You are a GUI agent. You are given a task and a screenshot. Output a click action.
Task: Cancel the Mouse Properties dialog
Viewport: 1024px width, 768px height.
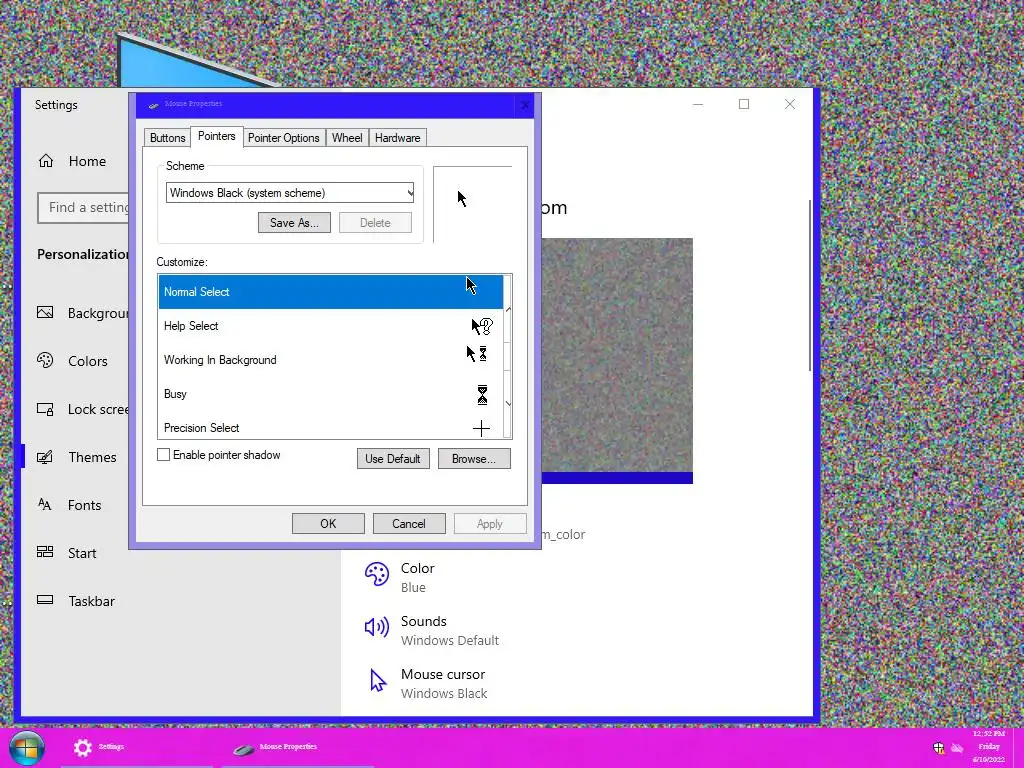coord(409,523)
